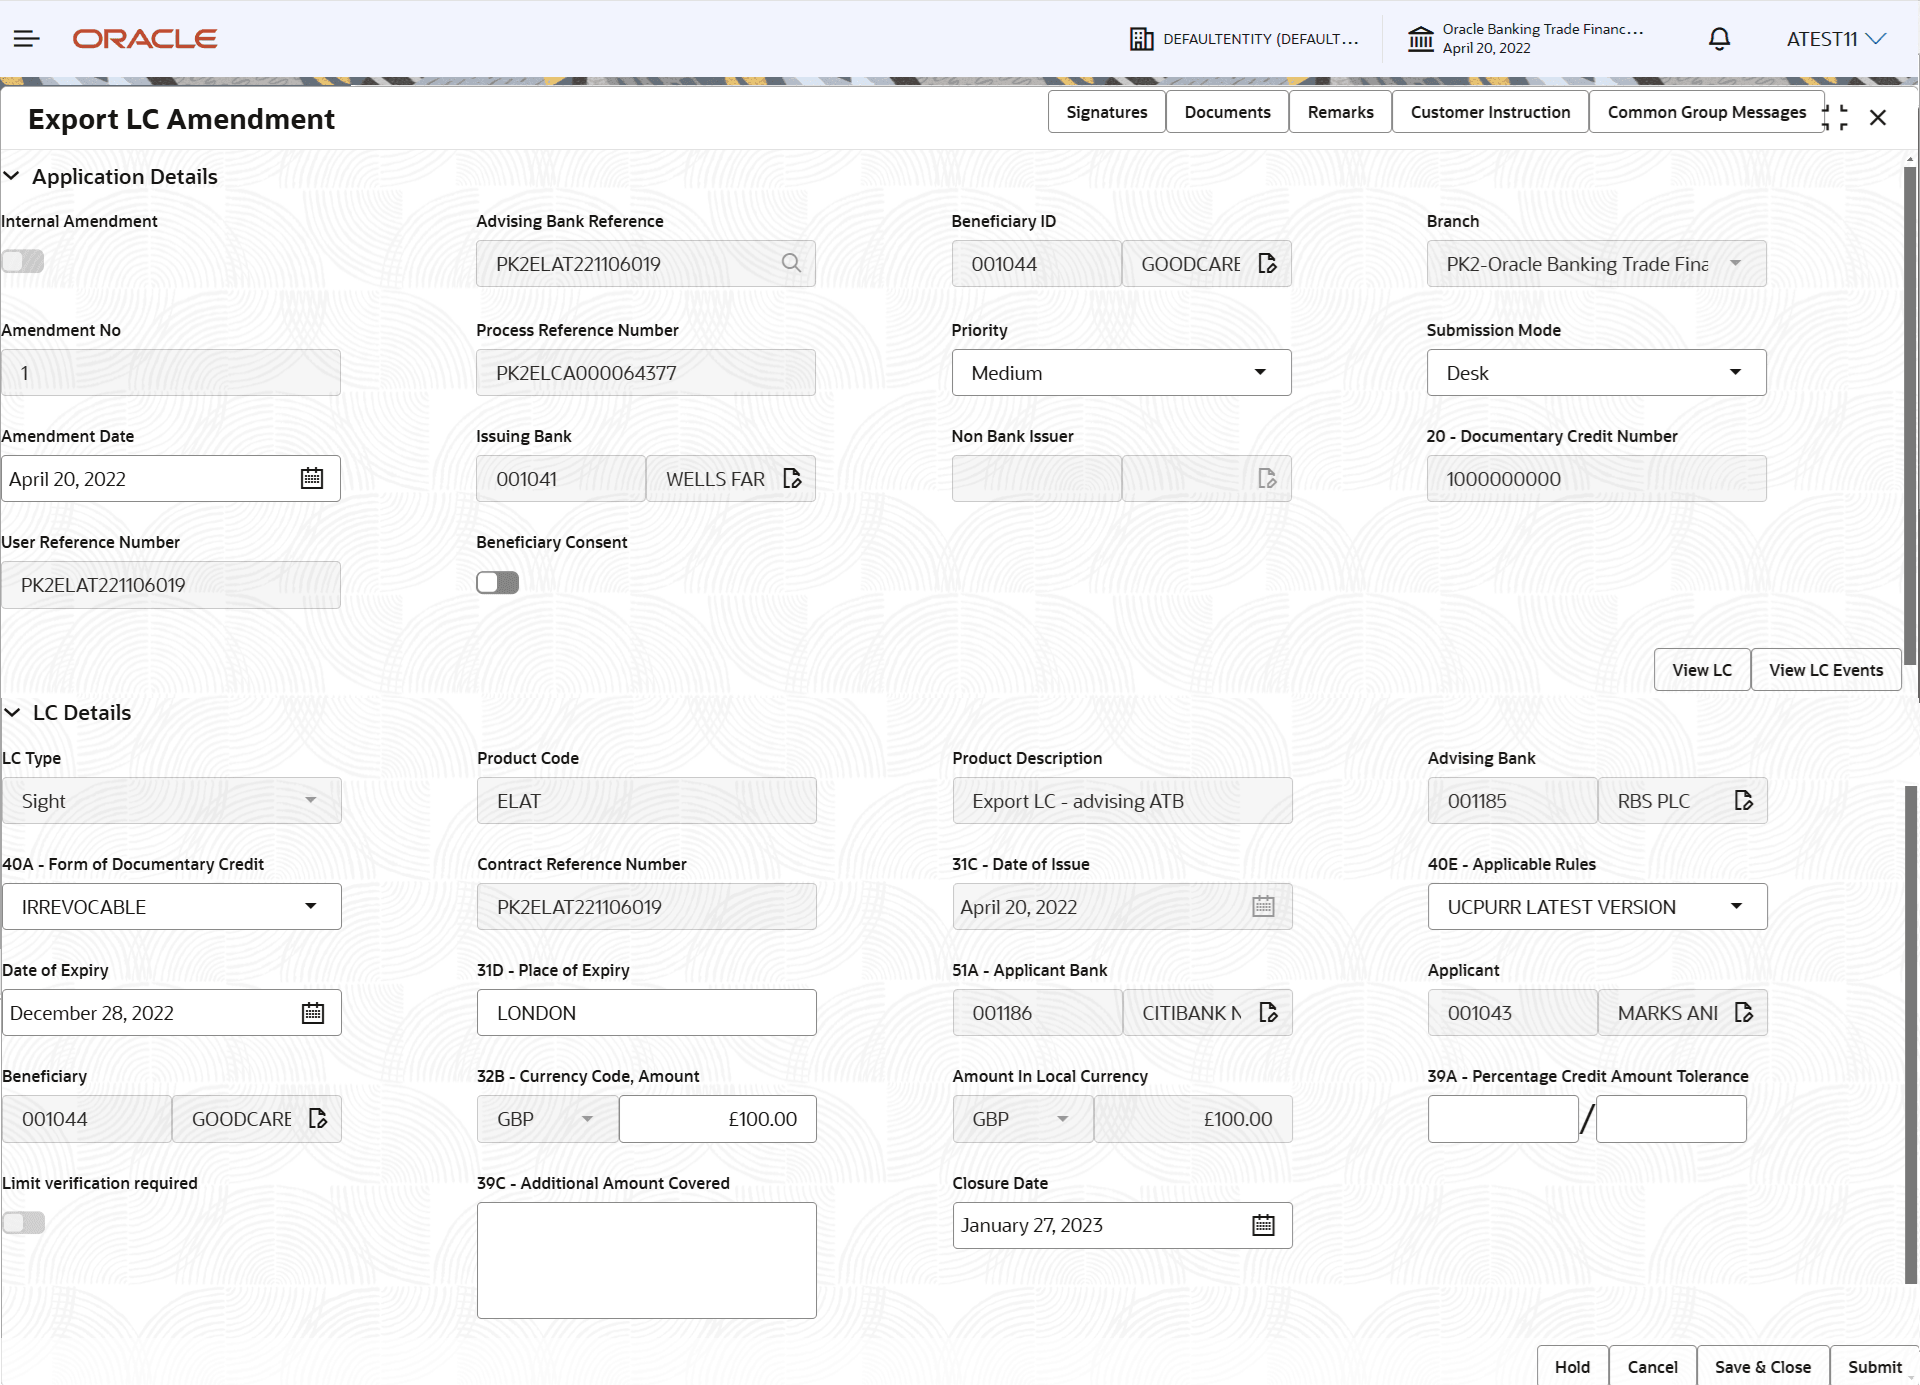This screenshot has width=1920, height=1385.
Task: Open the Customer Instruction tab
Action: click(1489, 112)
